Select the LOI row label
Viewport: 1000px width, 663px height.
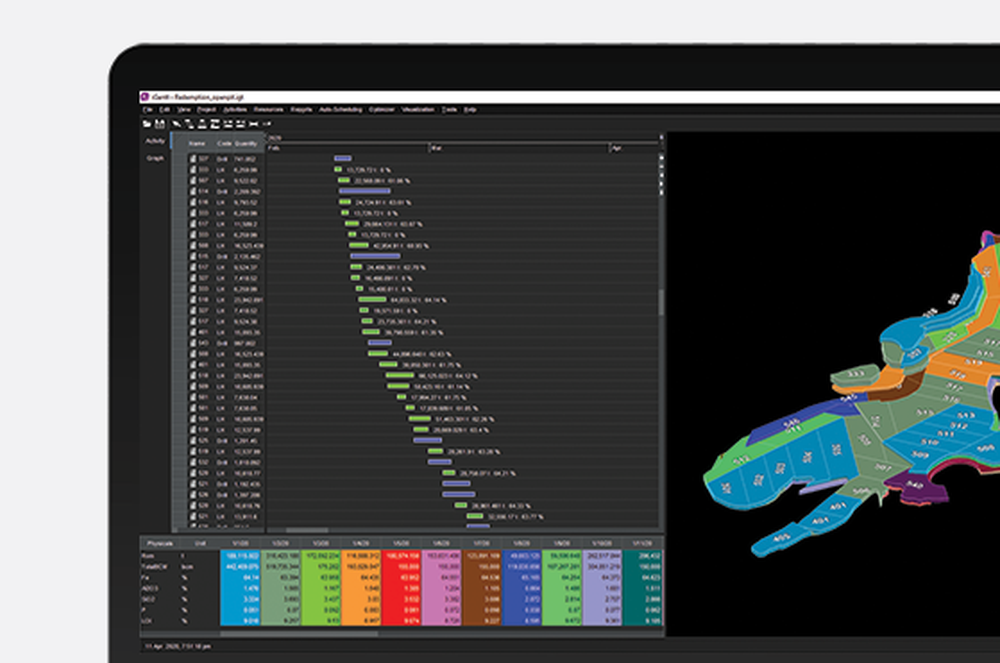pyautogui.click(x=146, y=620)
